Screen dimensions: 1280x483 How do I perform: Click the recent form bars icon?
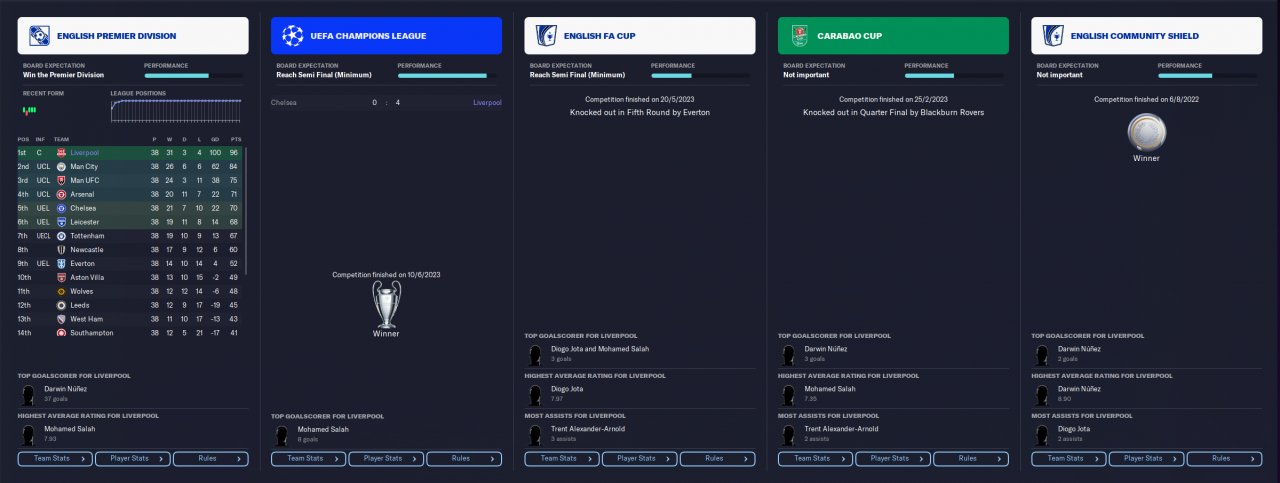30,109
